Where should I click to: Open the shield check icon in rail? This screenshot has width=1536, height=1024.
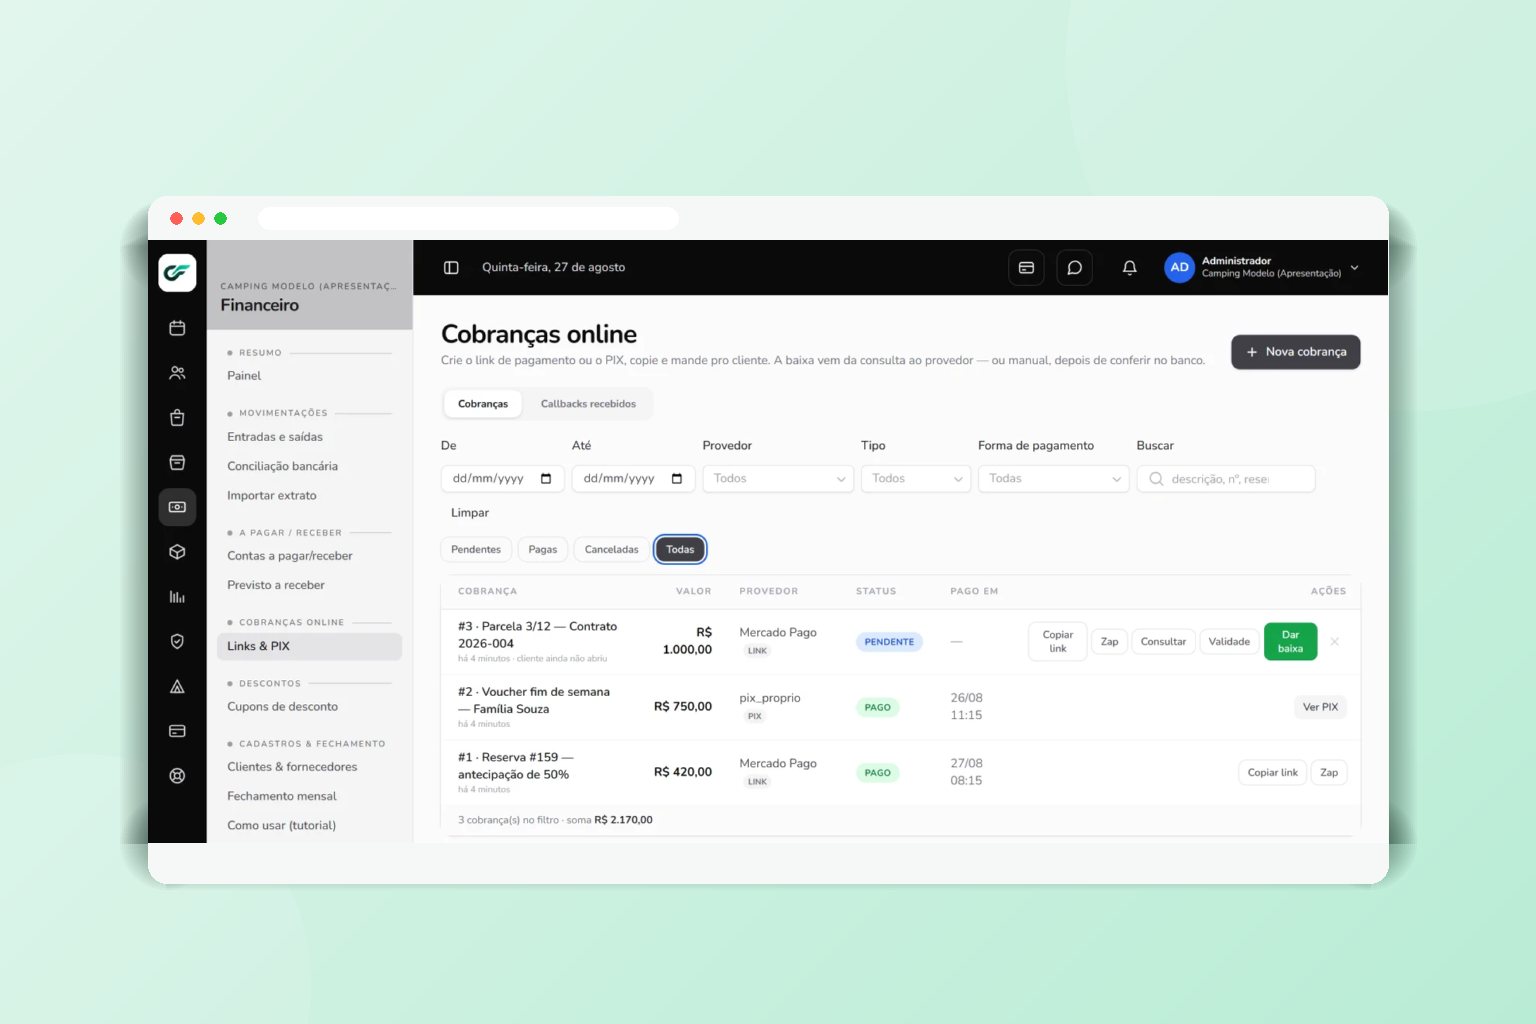pyautogui.click(x=177, y=642)
